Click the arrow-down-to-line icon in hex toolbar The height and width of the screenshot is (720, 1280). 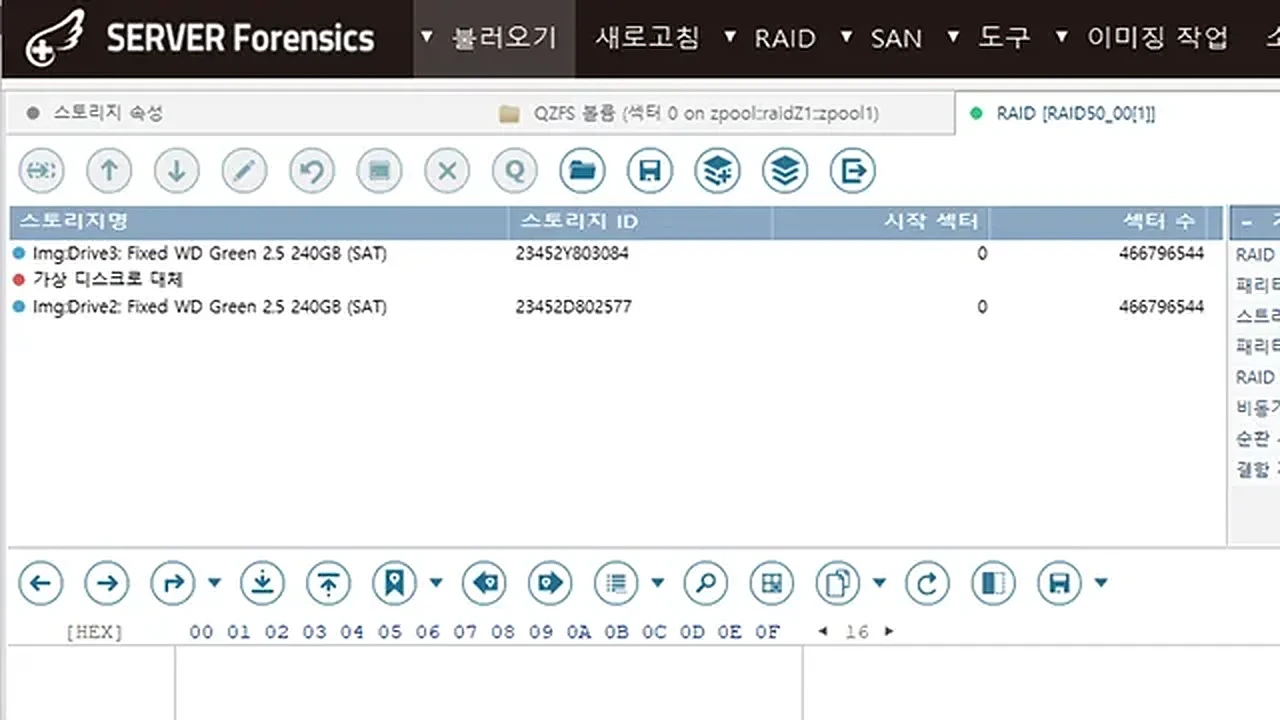(262, 583)
